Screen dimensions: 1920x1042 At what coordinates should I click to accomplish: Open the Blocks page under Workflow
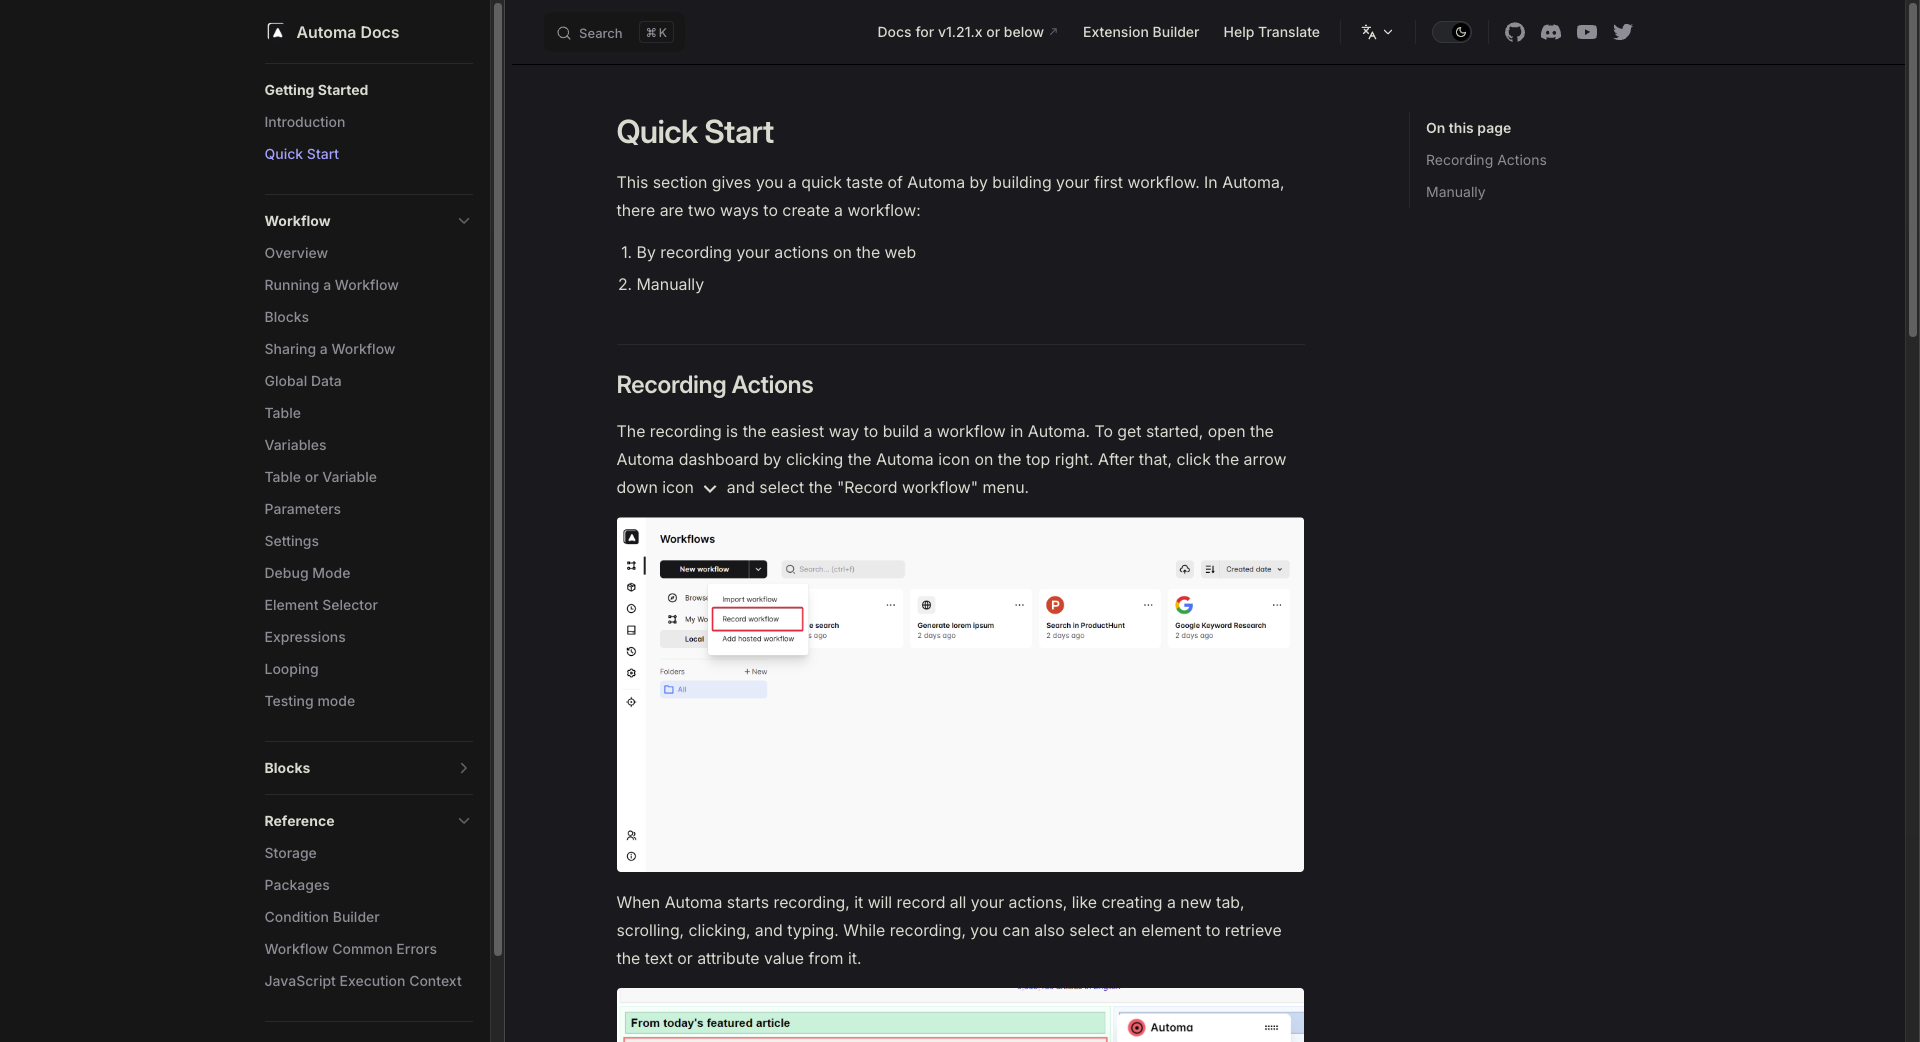pos(286,317)
